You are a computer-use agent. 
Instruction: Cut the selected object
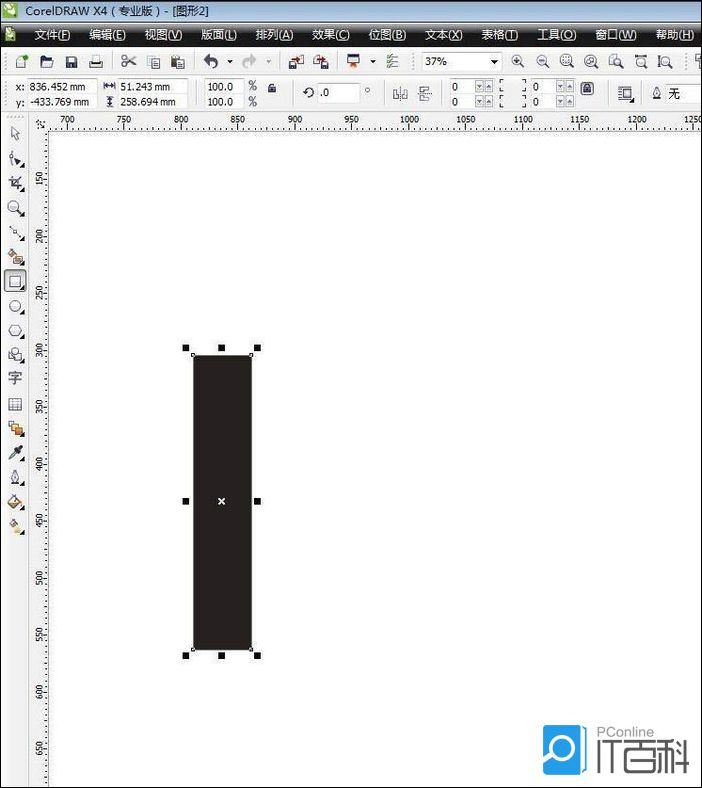click(x=129, y=61)
